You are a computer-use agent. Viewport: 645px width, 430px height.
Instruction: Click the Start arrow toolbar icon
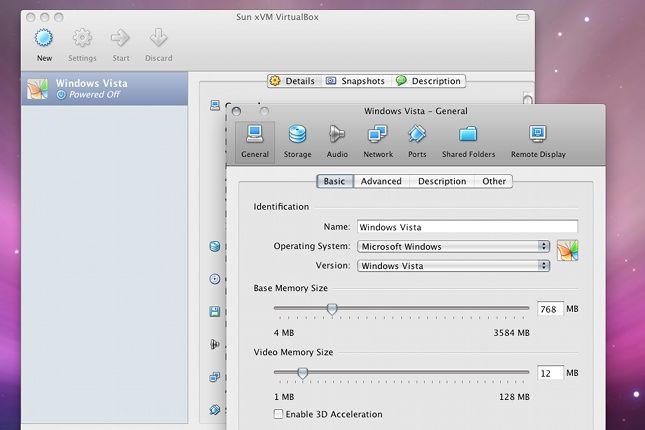[121, 38]
